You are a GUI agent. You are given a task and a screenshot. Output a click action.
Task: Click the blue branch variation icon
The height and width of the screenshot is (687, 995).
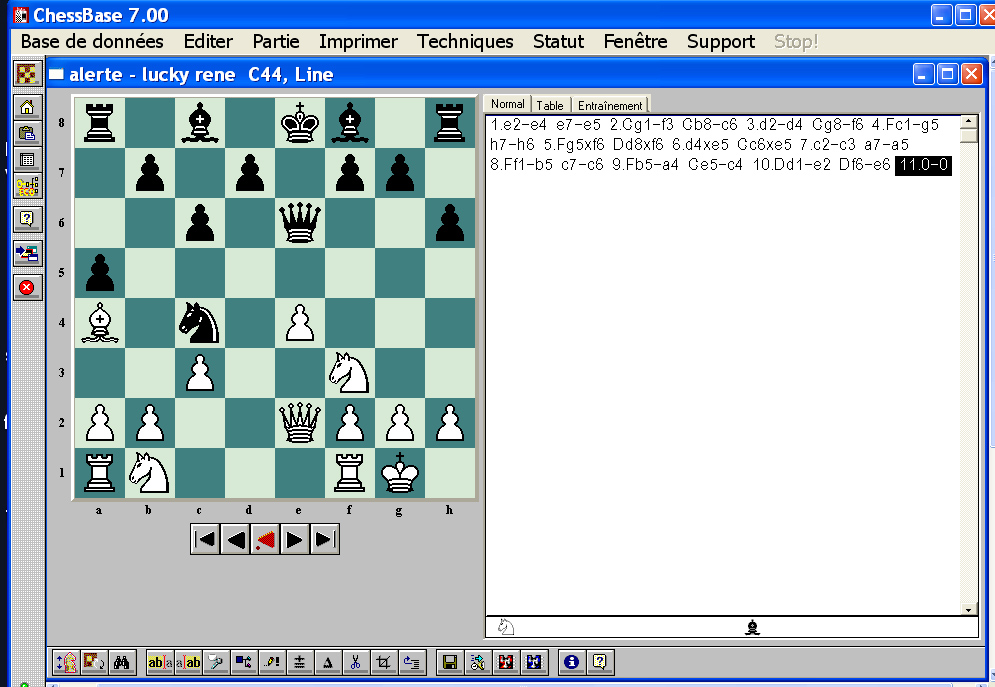[x=244, y=662]
